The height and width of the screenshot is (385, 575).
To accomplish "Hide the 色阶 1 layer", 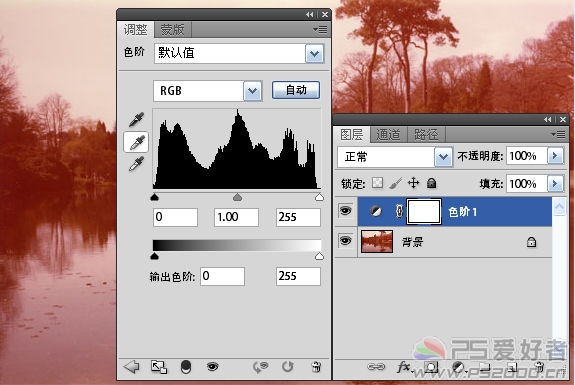I will coord(346,211).
